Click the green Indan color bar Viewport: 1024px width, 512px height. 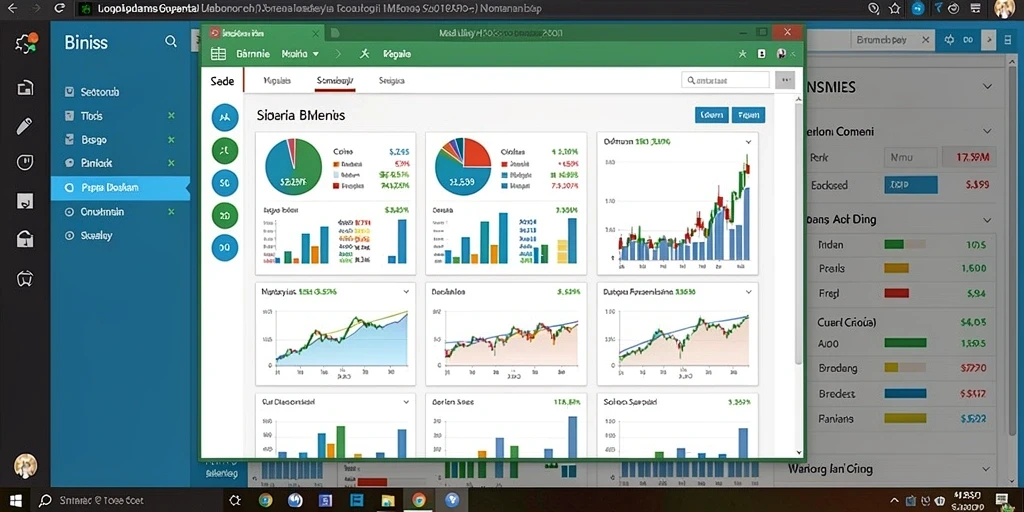pyautogui.click(x=893, y=244)
